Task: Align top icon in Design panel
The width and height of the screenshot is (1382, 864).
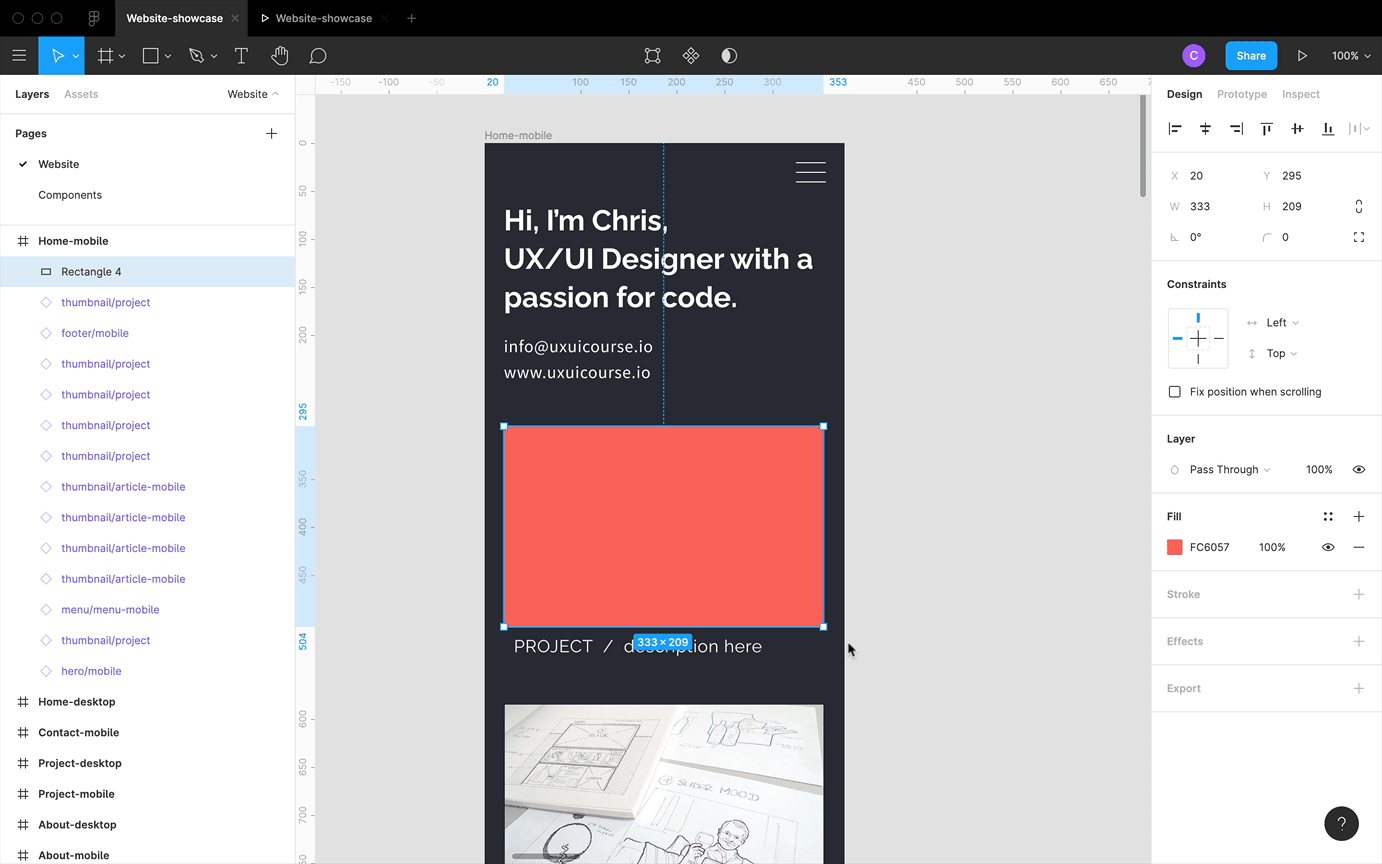Action: click(1267, 128)
